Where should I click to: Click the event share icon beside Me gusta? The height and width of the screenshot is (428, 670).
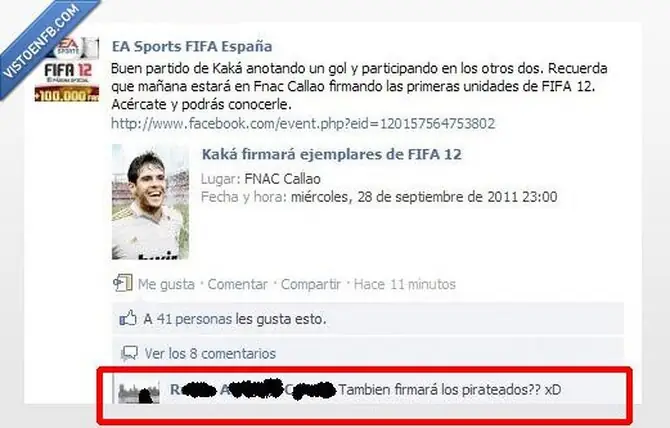point(123,283)
